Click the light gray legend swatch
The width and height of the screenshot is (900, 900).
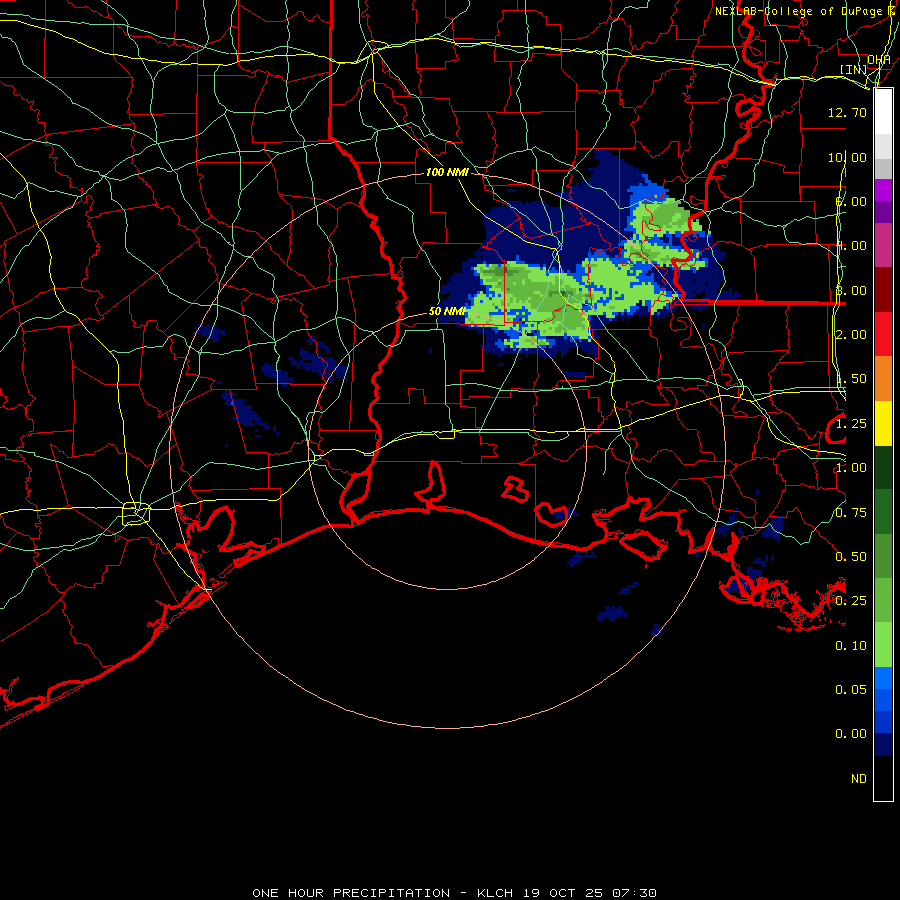pyautogui.click(x=883, y=146)
